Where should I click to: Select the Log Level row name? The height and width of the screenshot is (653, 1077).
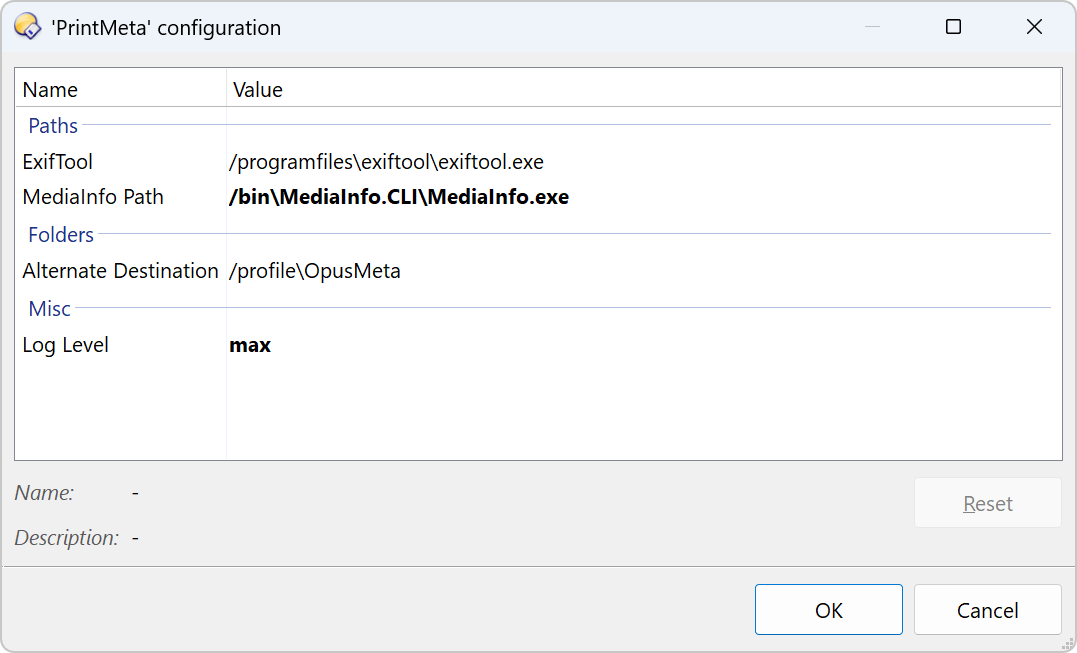point(66,345)
